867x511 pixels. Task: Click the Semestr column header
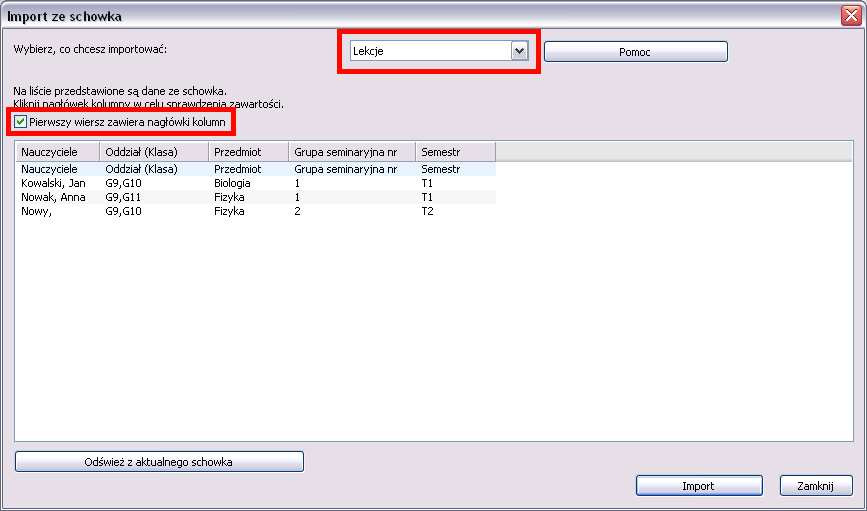coord(455,151)
